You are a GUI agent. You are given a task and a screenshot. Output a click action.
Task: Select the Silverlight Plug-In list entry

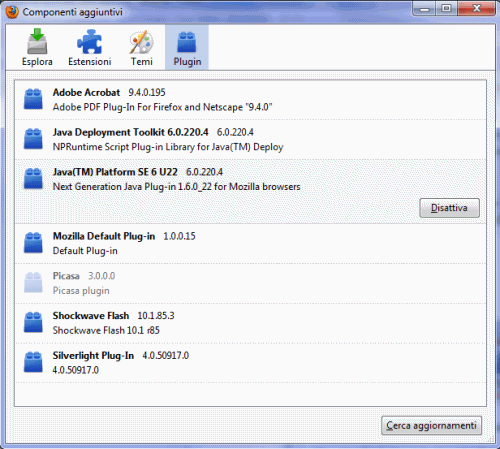(250, 363)
